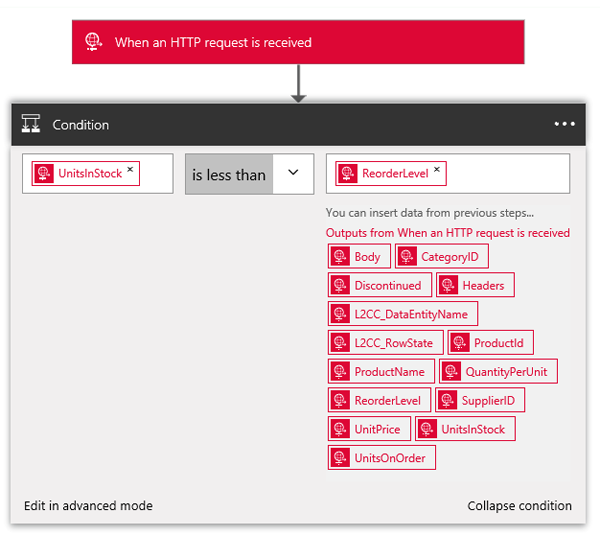Add the UnitsOnOrder token
Screen dimensions: 600x536
point(381,458)
